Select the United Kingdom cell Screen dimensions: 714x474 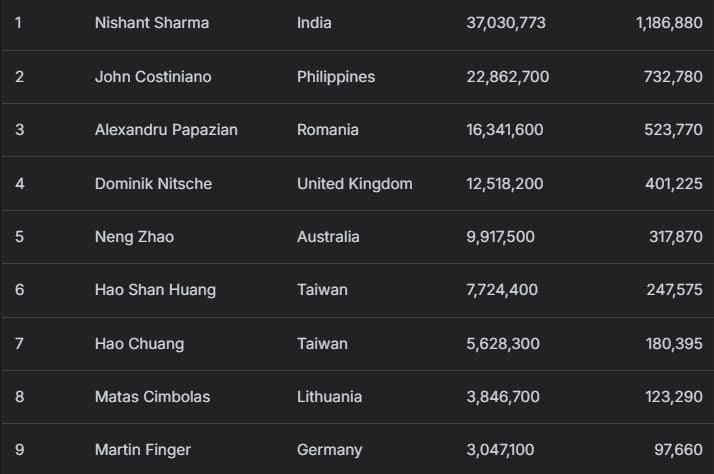[x=354, y=184]
